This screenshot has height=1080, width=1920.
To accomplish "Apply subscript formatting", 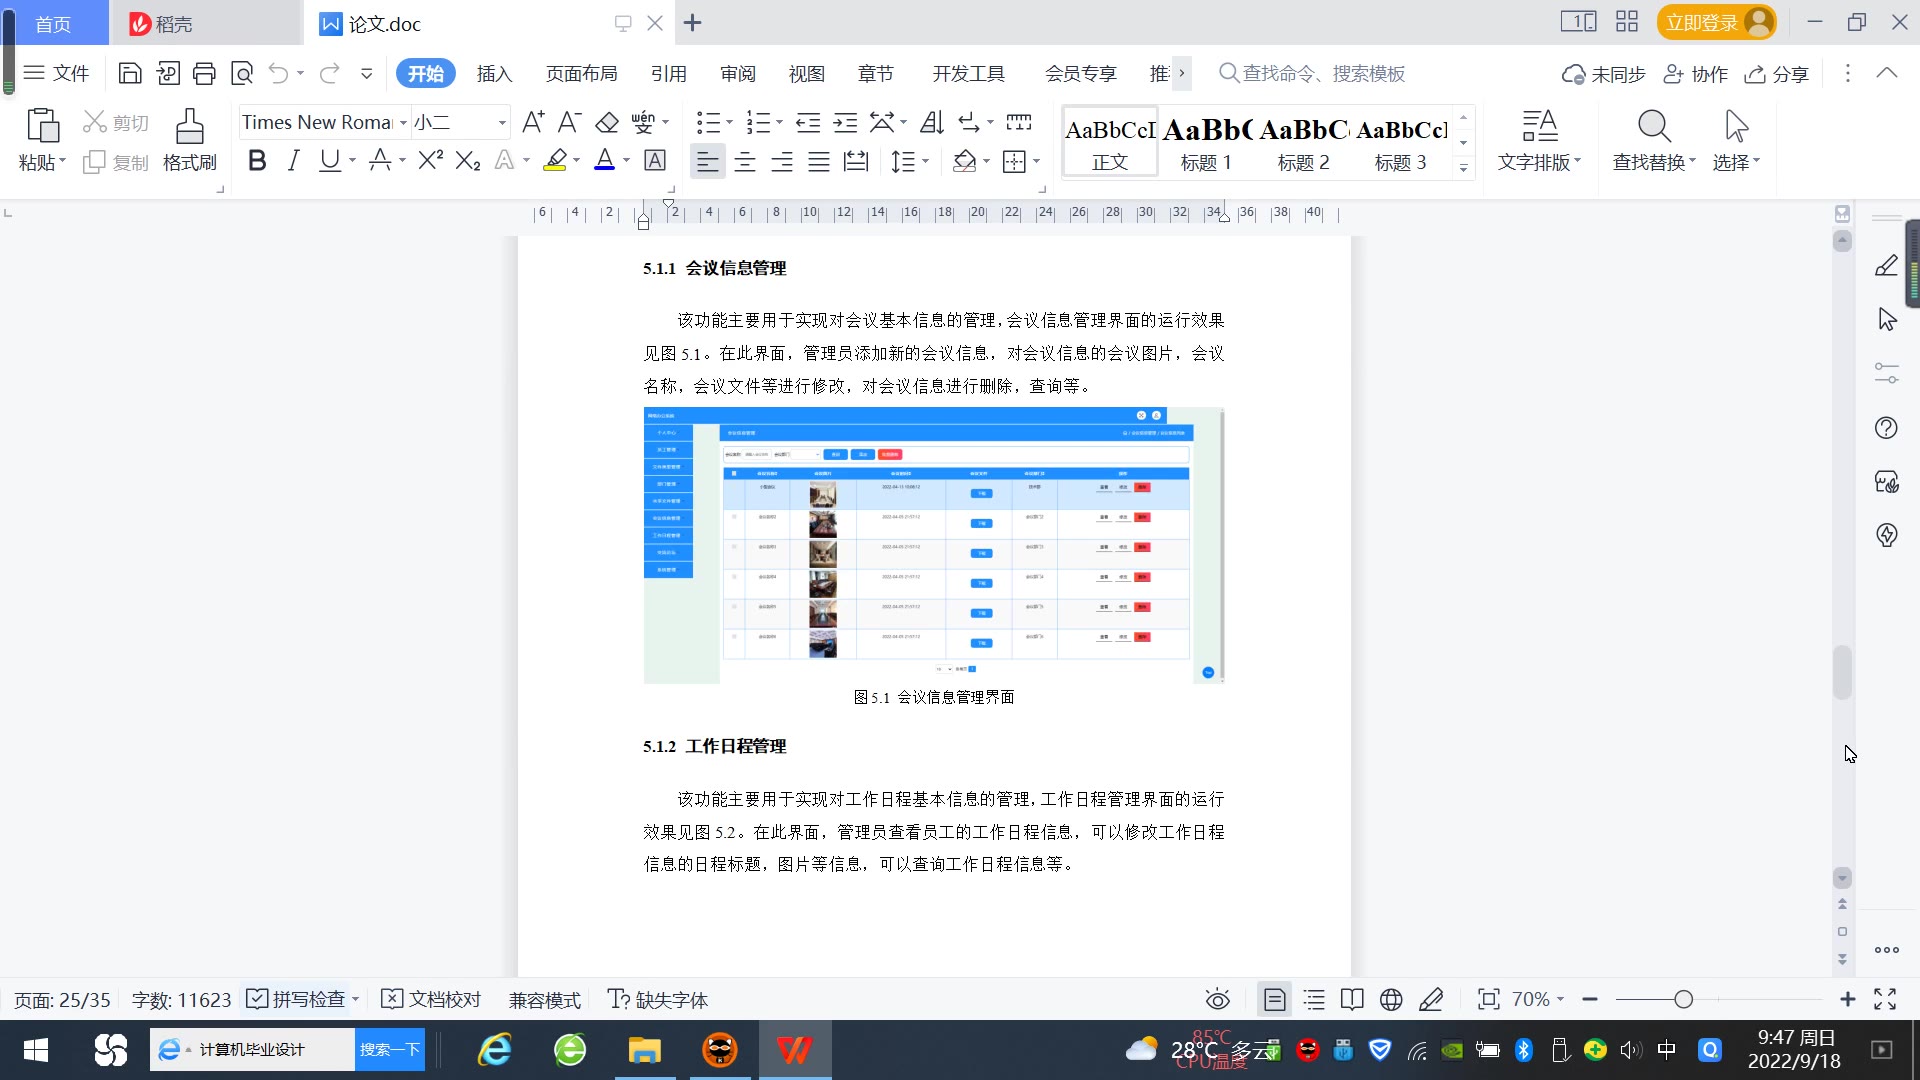I will 468,160.
